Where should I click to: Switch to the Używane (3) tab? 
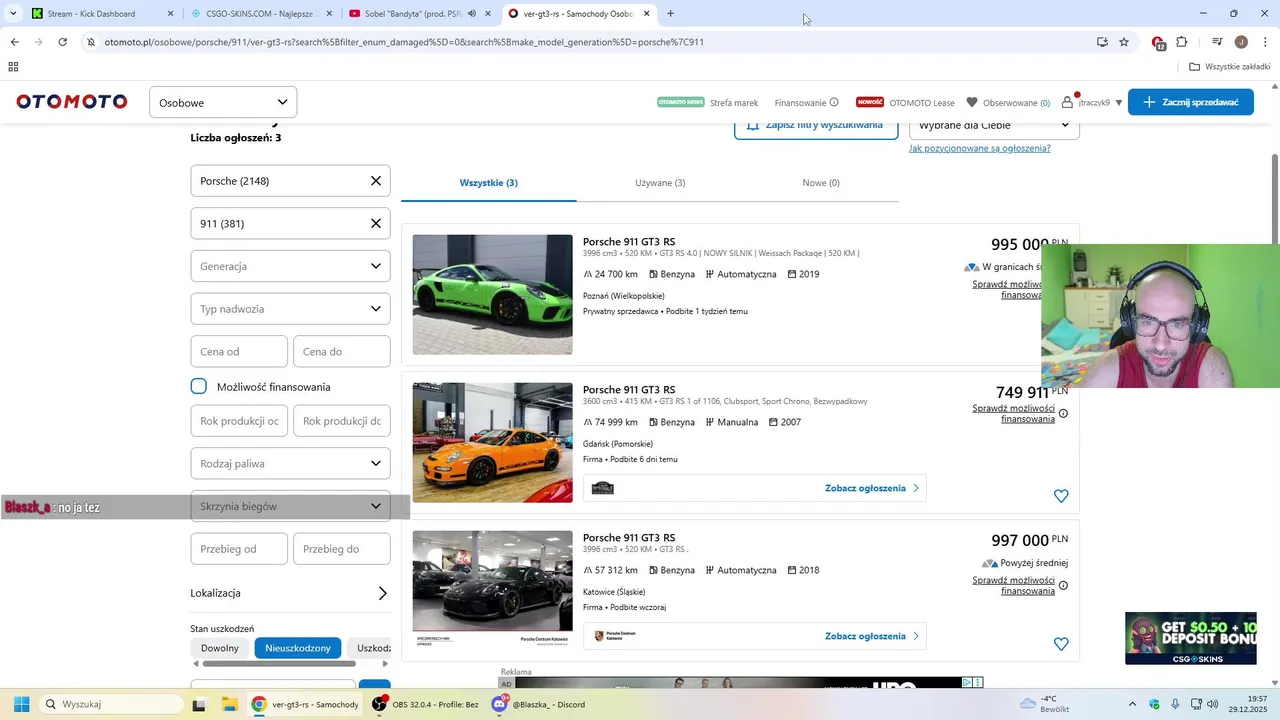pyautogui.click(x=660, y=183)
